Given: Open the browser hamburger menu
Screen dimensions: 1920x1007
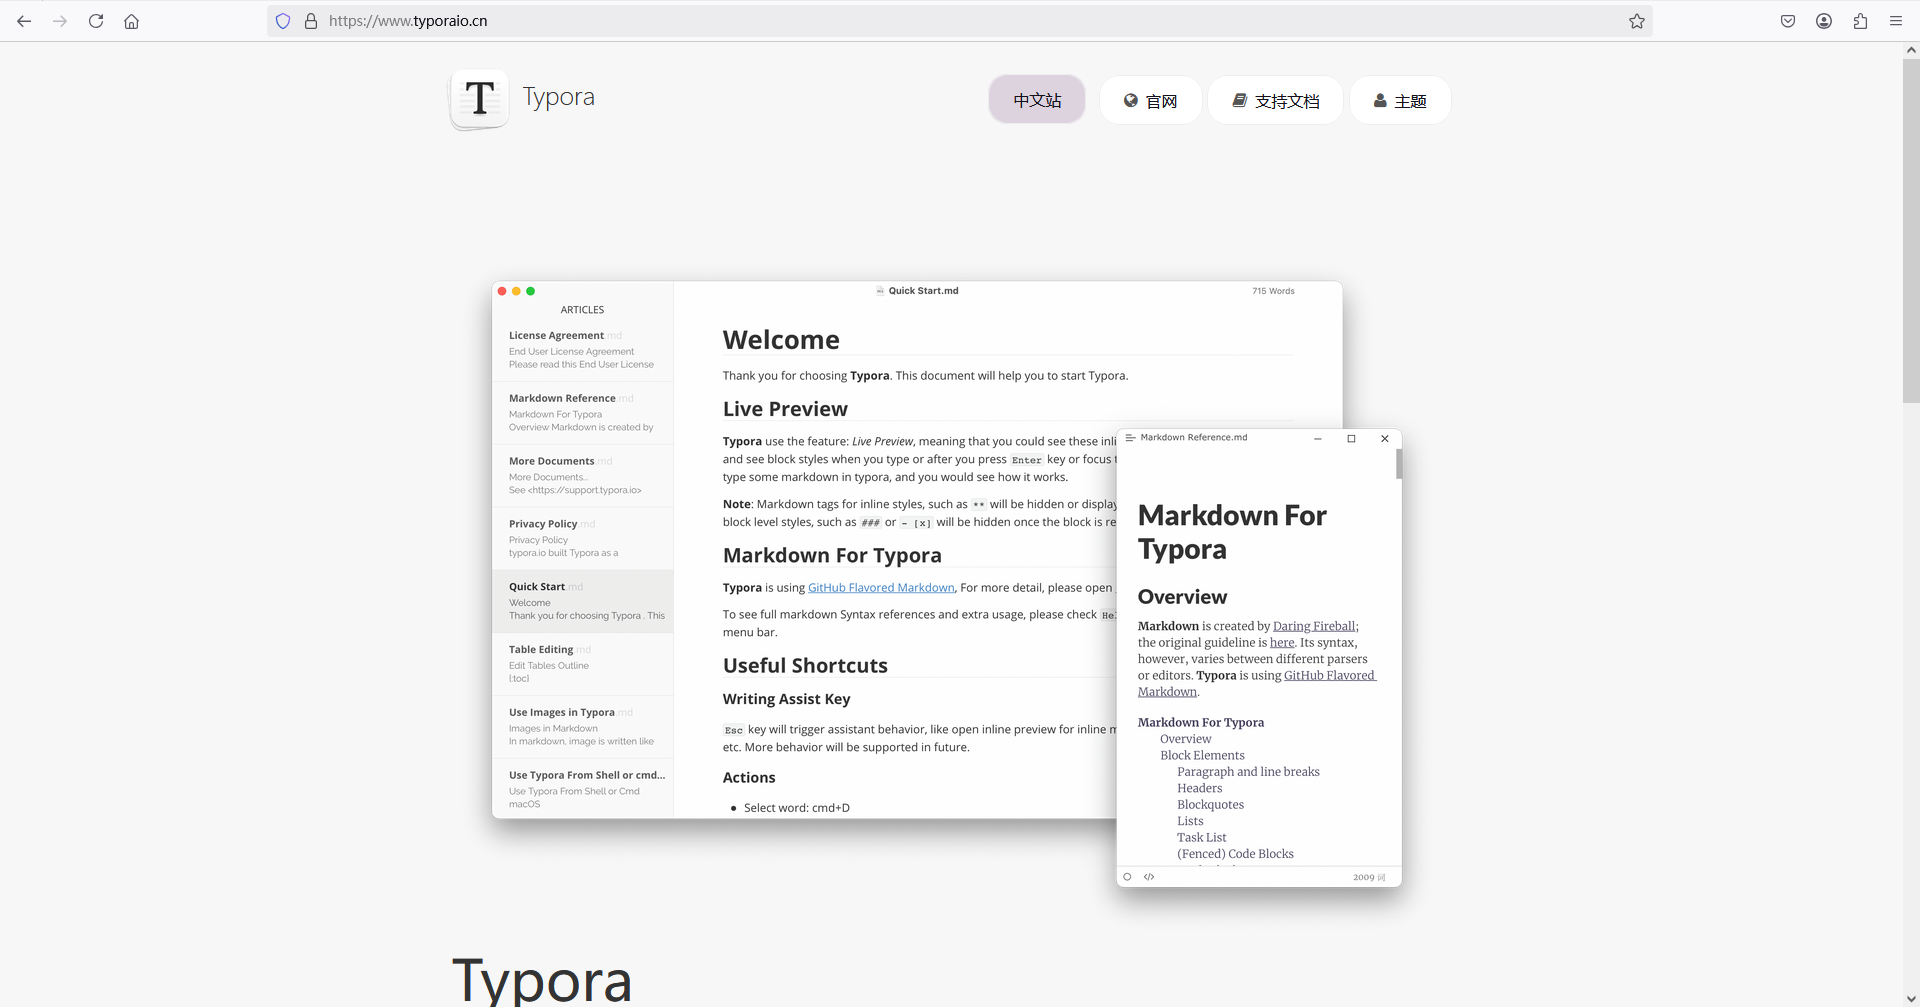Looking at the screenshot, I should coord(1896,21).
